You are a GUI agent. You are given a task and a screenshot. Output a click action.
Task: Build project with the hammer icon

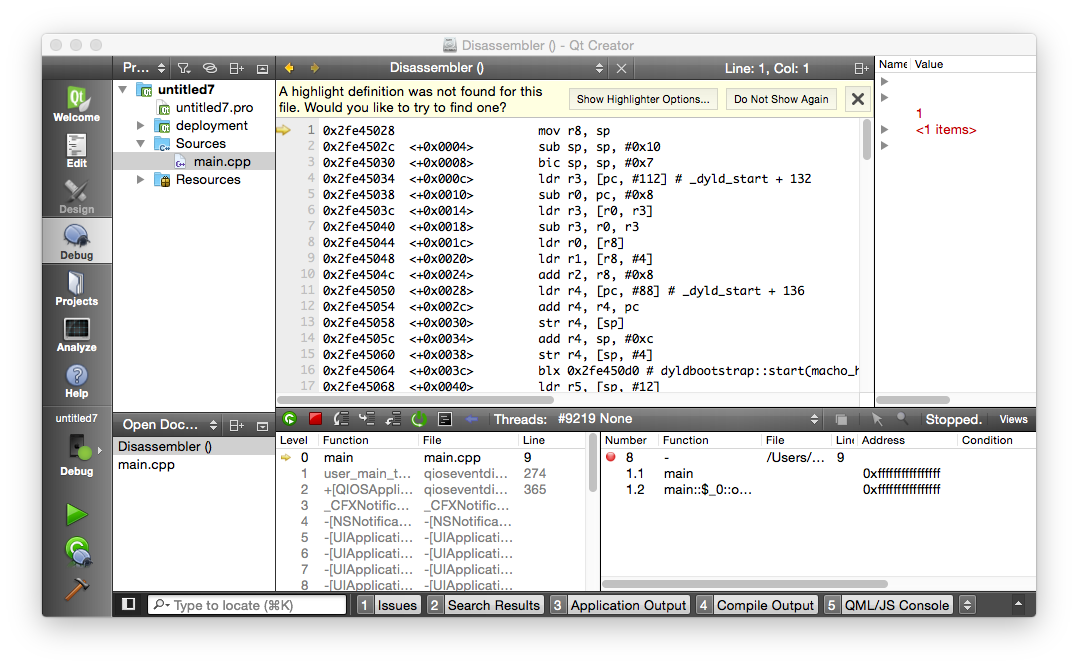pos(76,589)
